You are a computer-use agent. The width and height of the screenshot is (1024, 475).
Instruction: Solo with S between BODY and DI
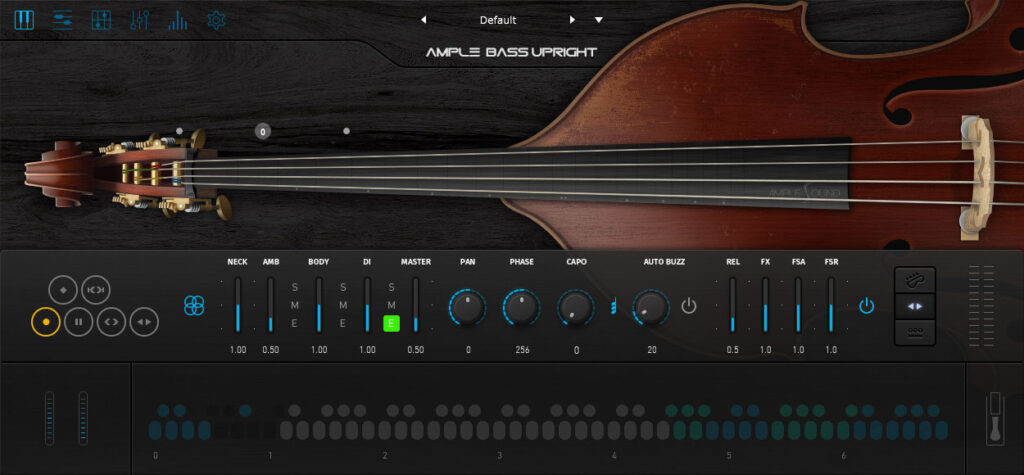coord(343,287)
